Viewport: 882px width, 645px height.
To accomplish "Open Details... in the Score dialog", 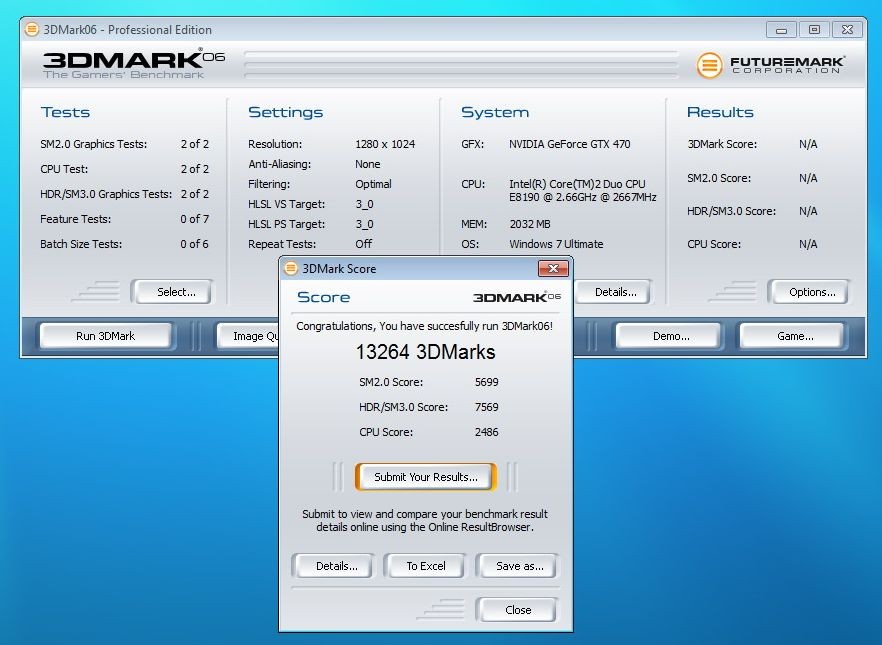I will (332, 566).
